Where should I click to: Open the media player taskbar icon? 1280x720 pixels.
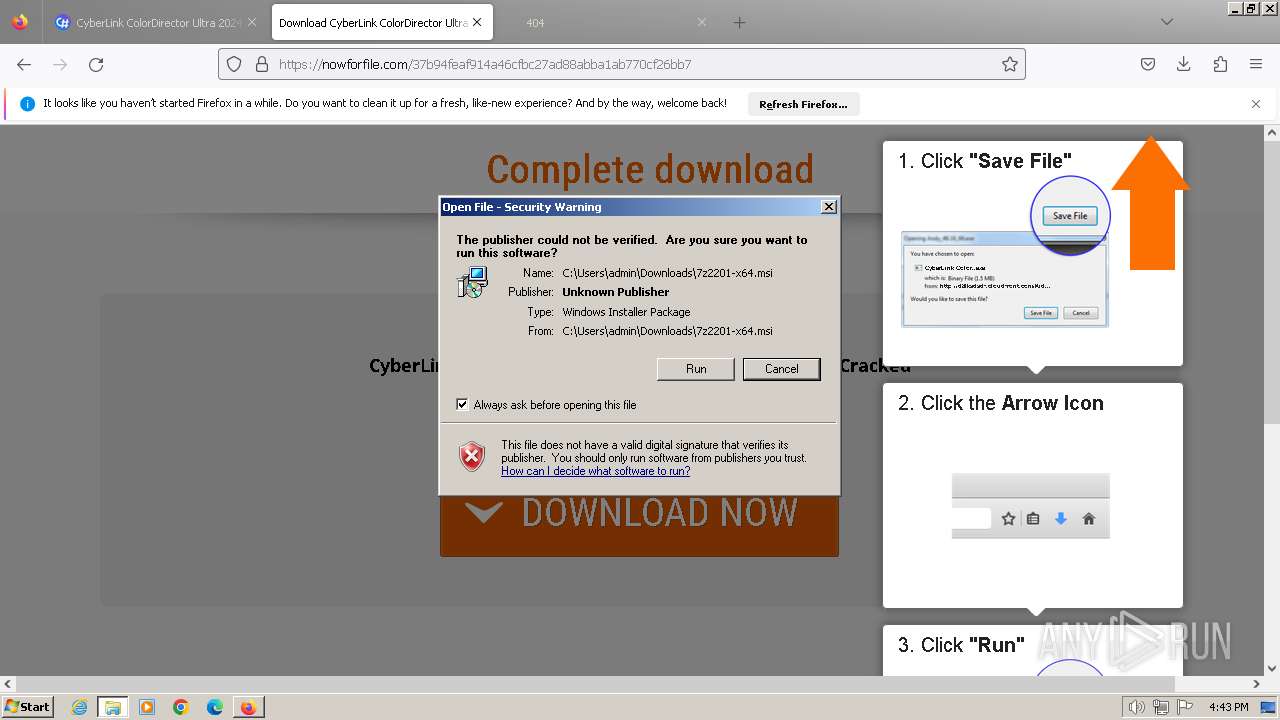pos(147,707)
